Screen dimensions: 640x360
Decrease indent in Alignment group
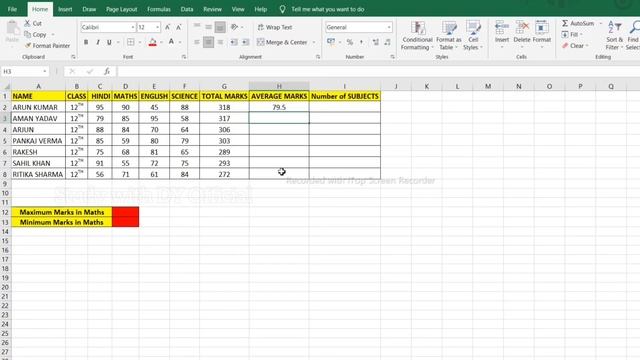coord(234,42)
